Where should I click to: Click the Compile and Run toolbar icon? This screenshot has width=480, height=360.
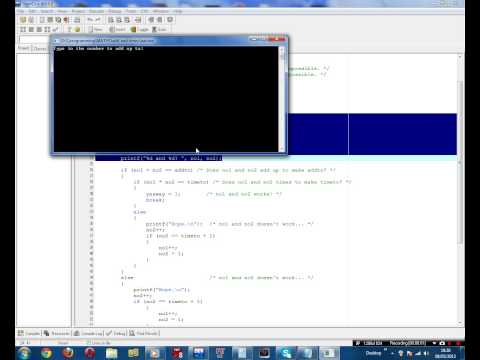coord(39,30)
